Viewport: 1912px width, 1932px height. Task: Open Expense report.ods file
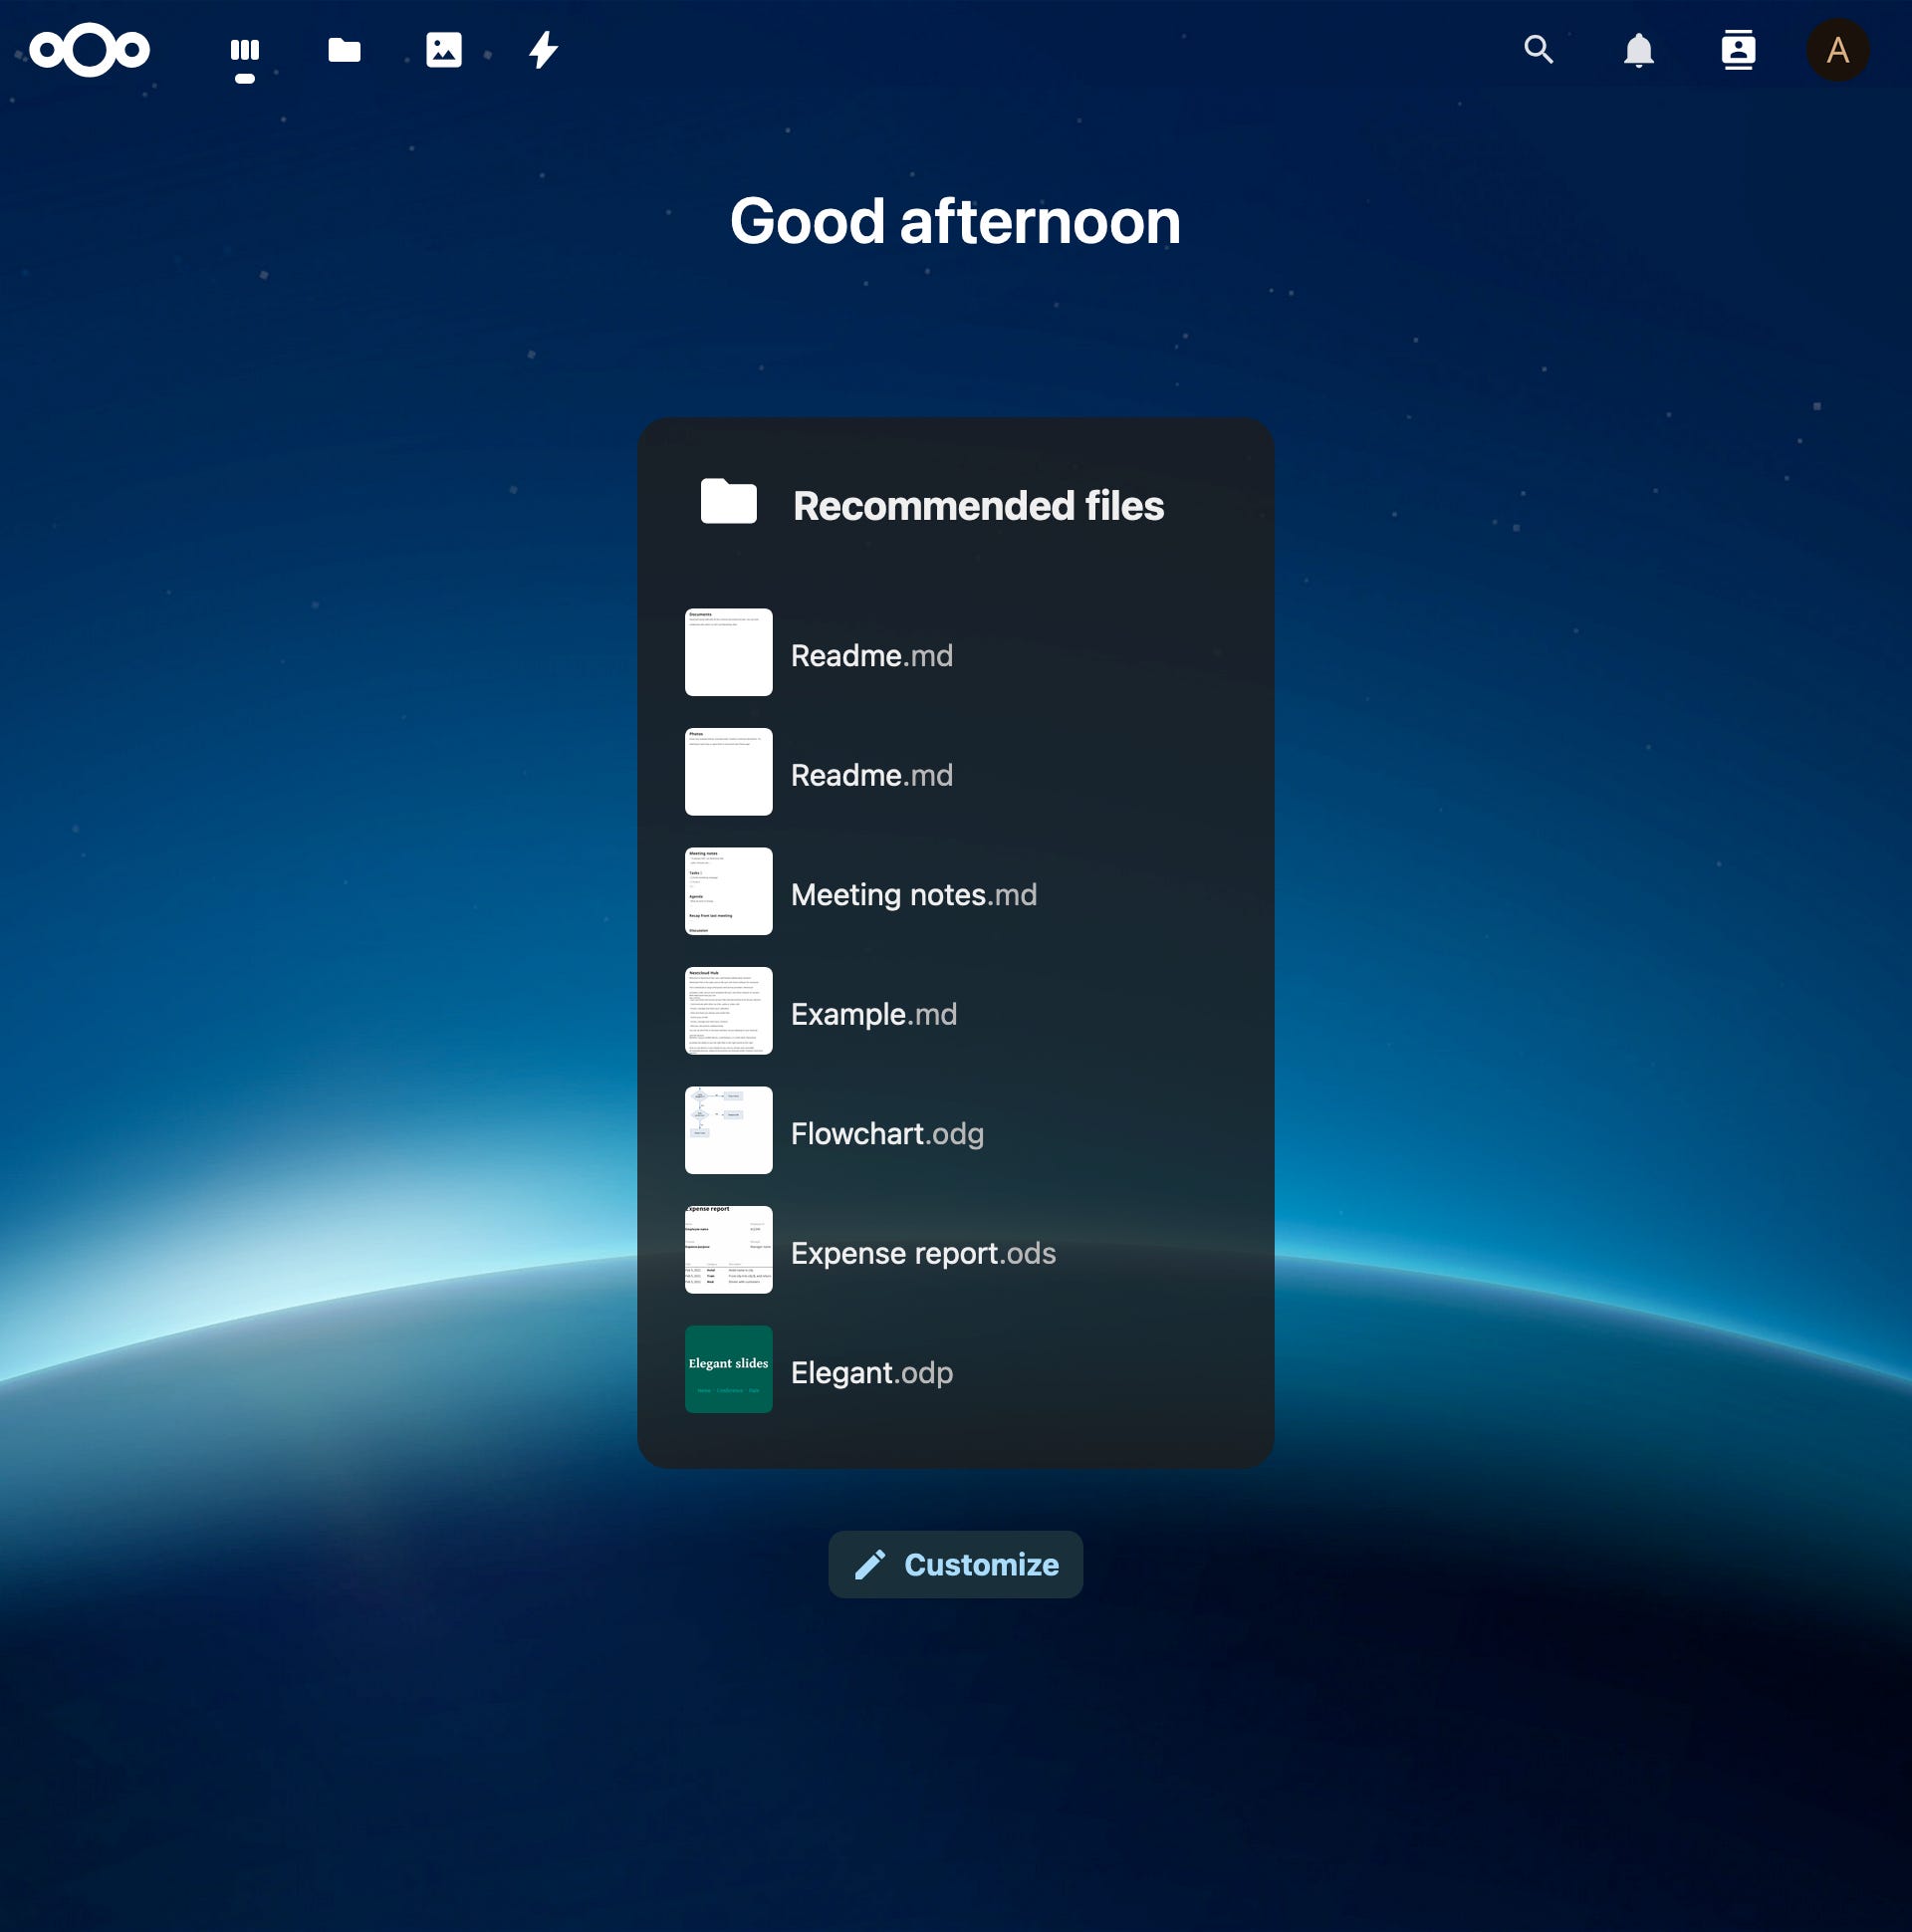coord(922,1253)
